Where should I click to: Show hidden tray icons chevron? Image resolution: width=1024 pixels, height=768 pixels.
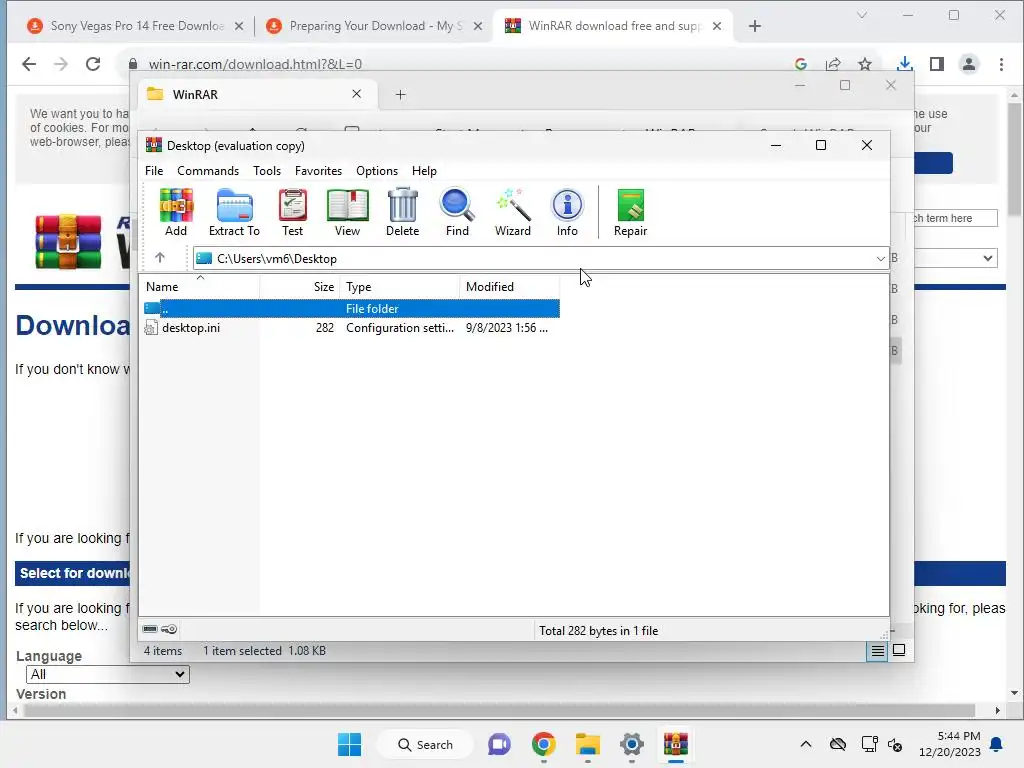[x=806, y=744]
